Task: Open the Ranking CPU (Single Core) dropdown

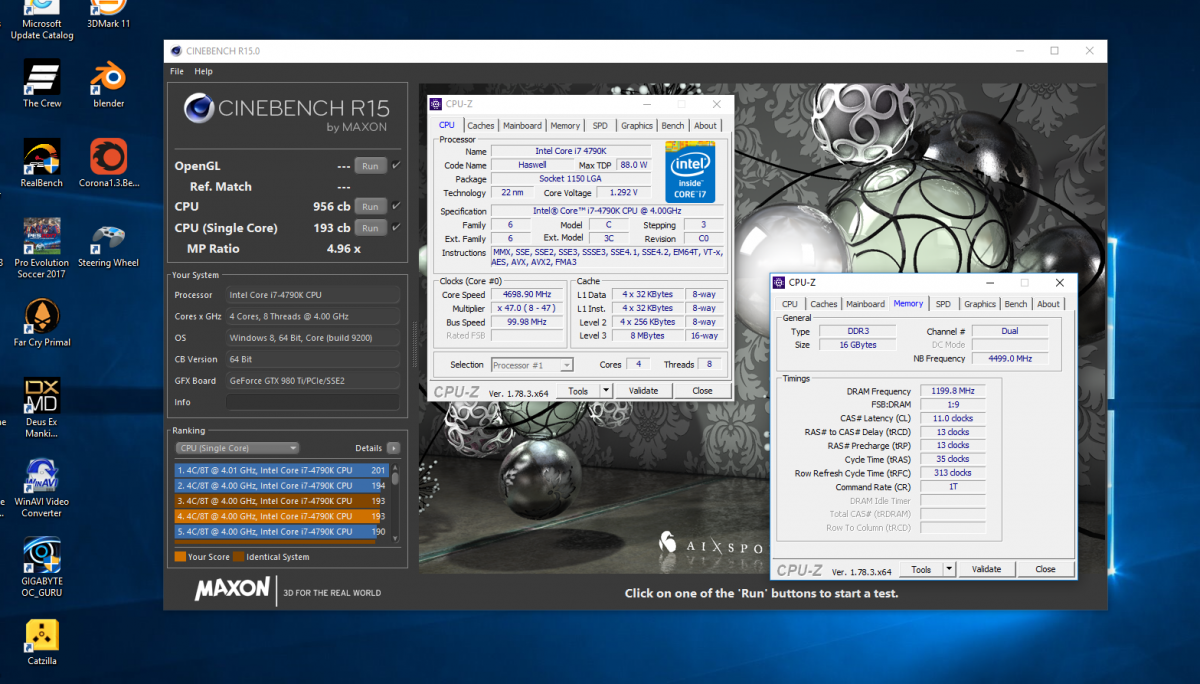Action: 237,448
